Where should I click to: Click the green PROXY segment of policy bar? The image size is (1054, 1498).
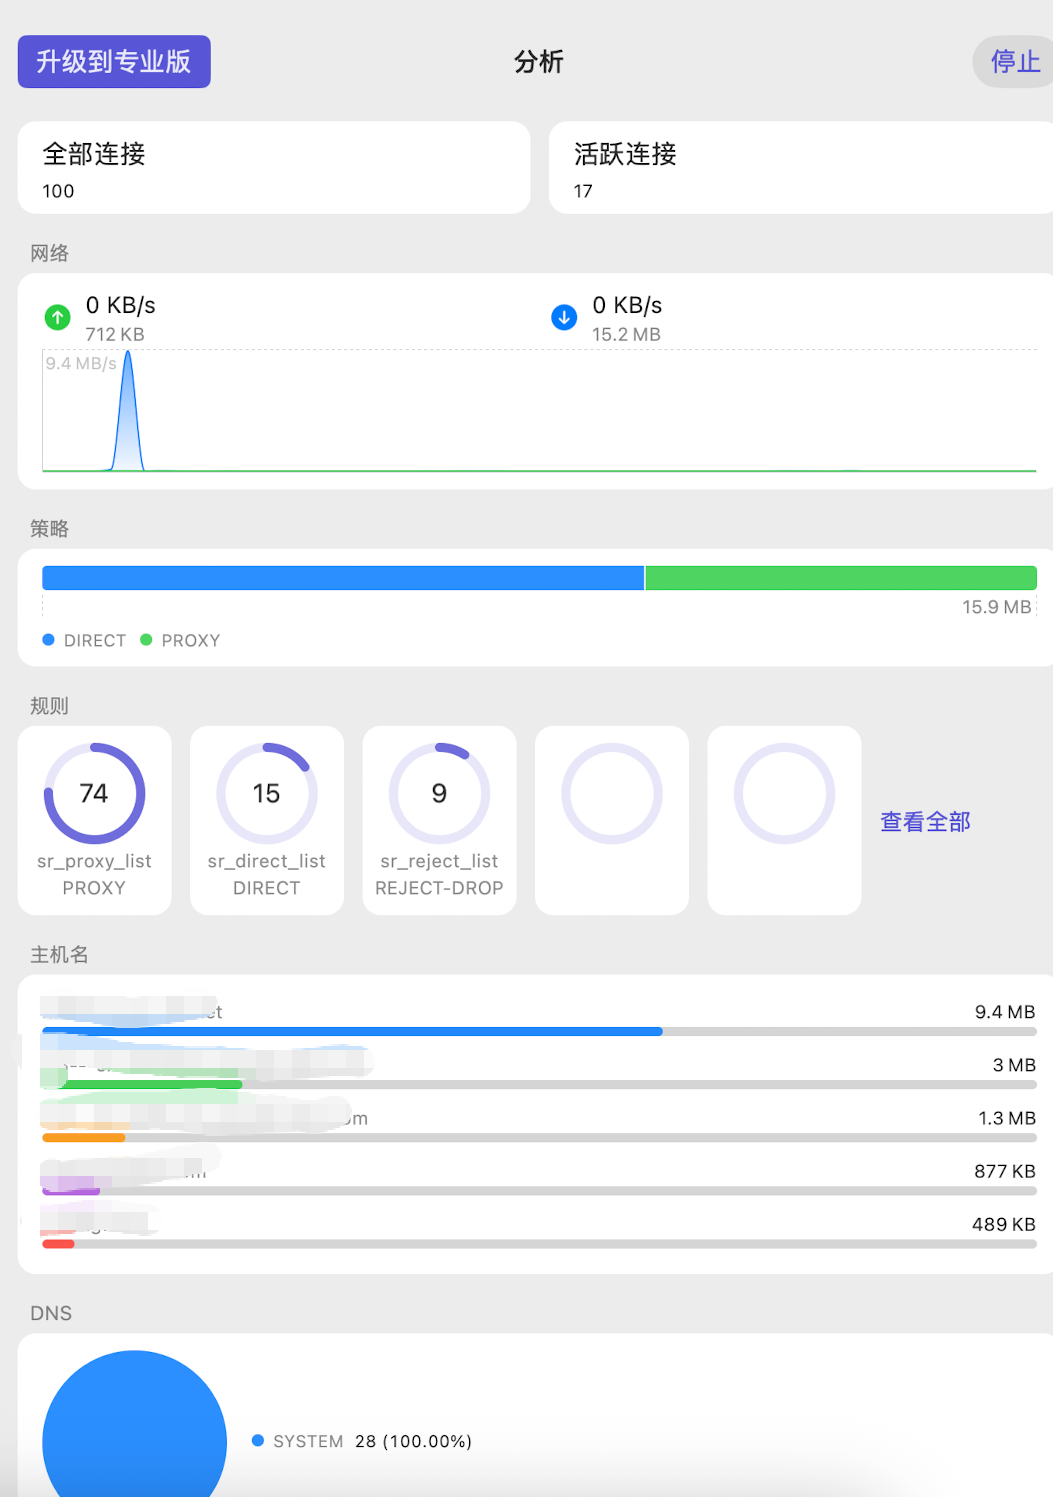click(840, 578)
